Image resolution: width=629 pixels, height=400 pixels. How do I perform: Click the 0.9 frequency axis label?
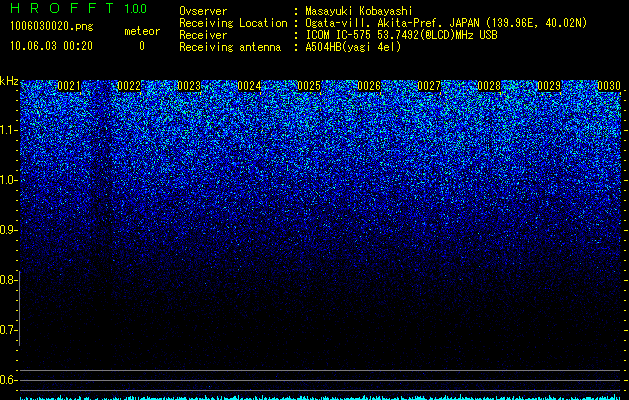7,230
